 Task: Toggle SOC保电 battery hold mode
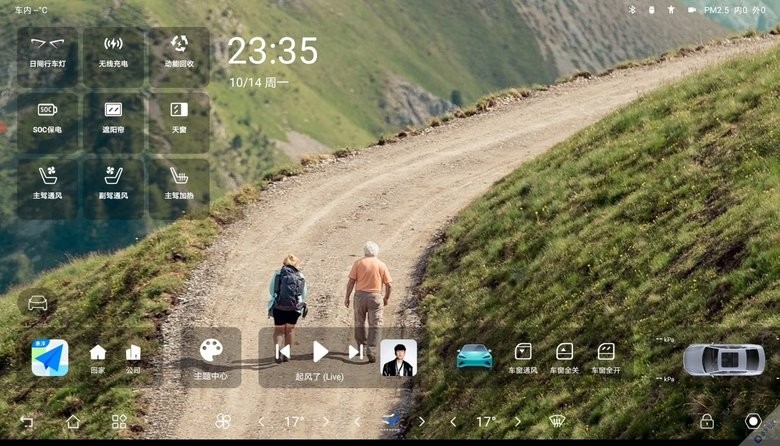click(x=47, y=119)
